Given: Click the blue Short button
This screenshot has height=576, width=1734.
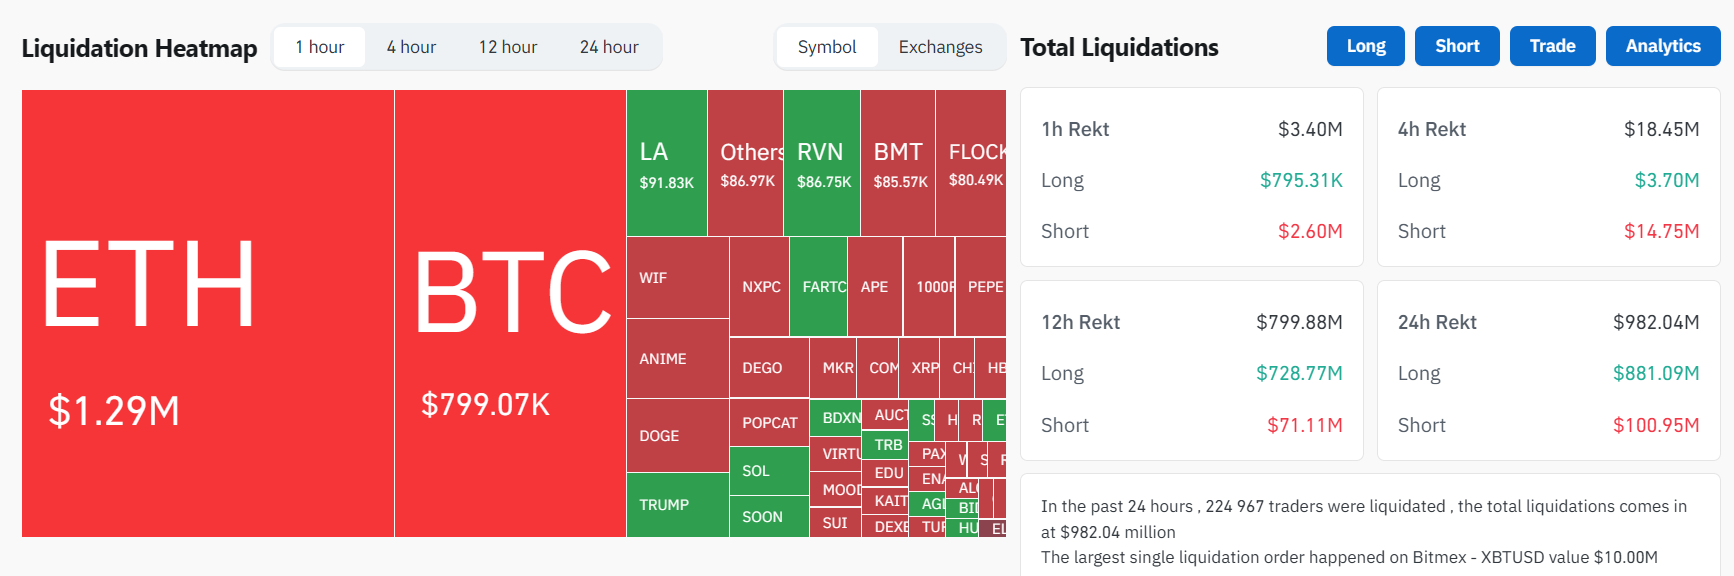Looking at the screenshot, I should pos(1456,46).
